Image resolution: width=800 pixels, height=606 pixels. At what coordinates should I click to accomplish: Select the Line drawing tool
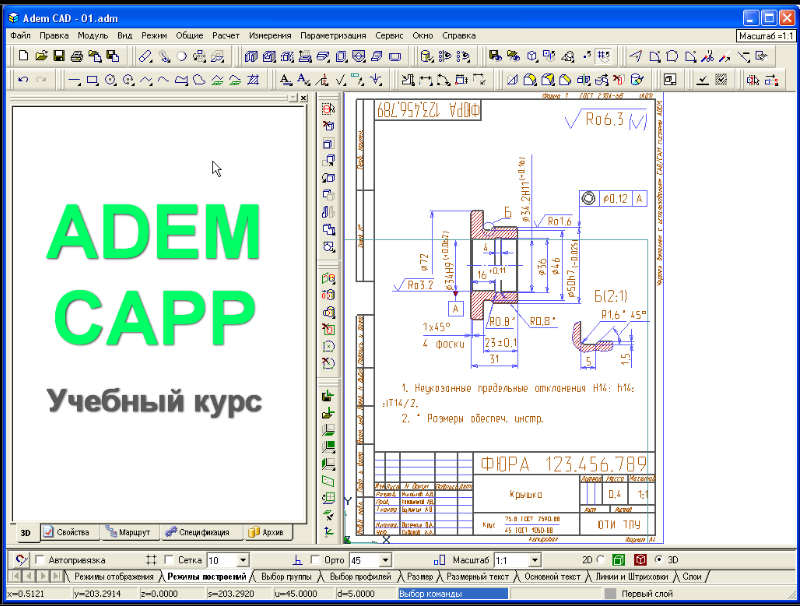[74, 80]
